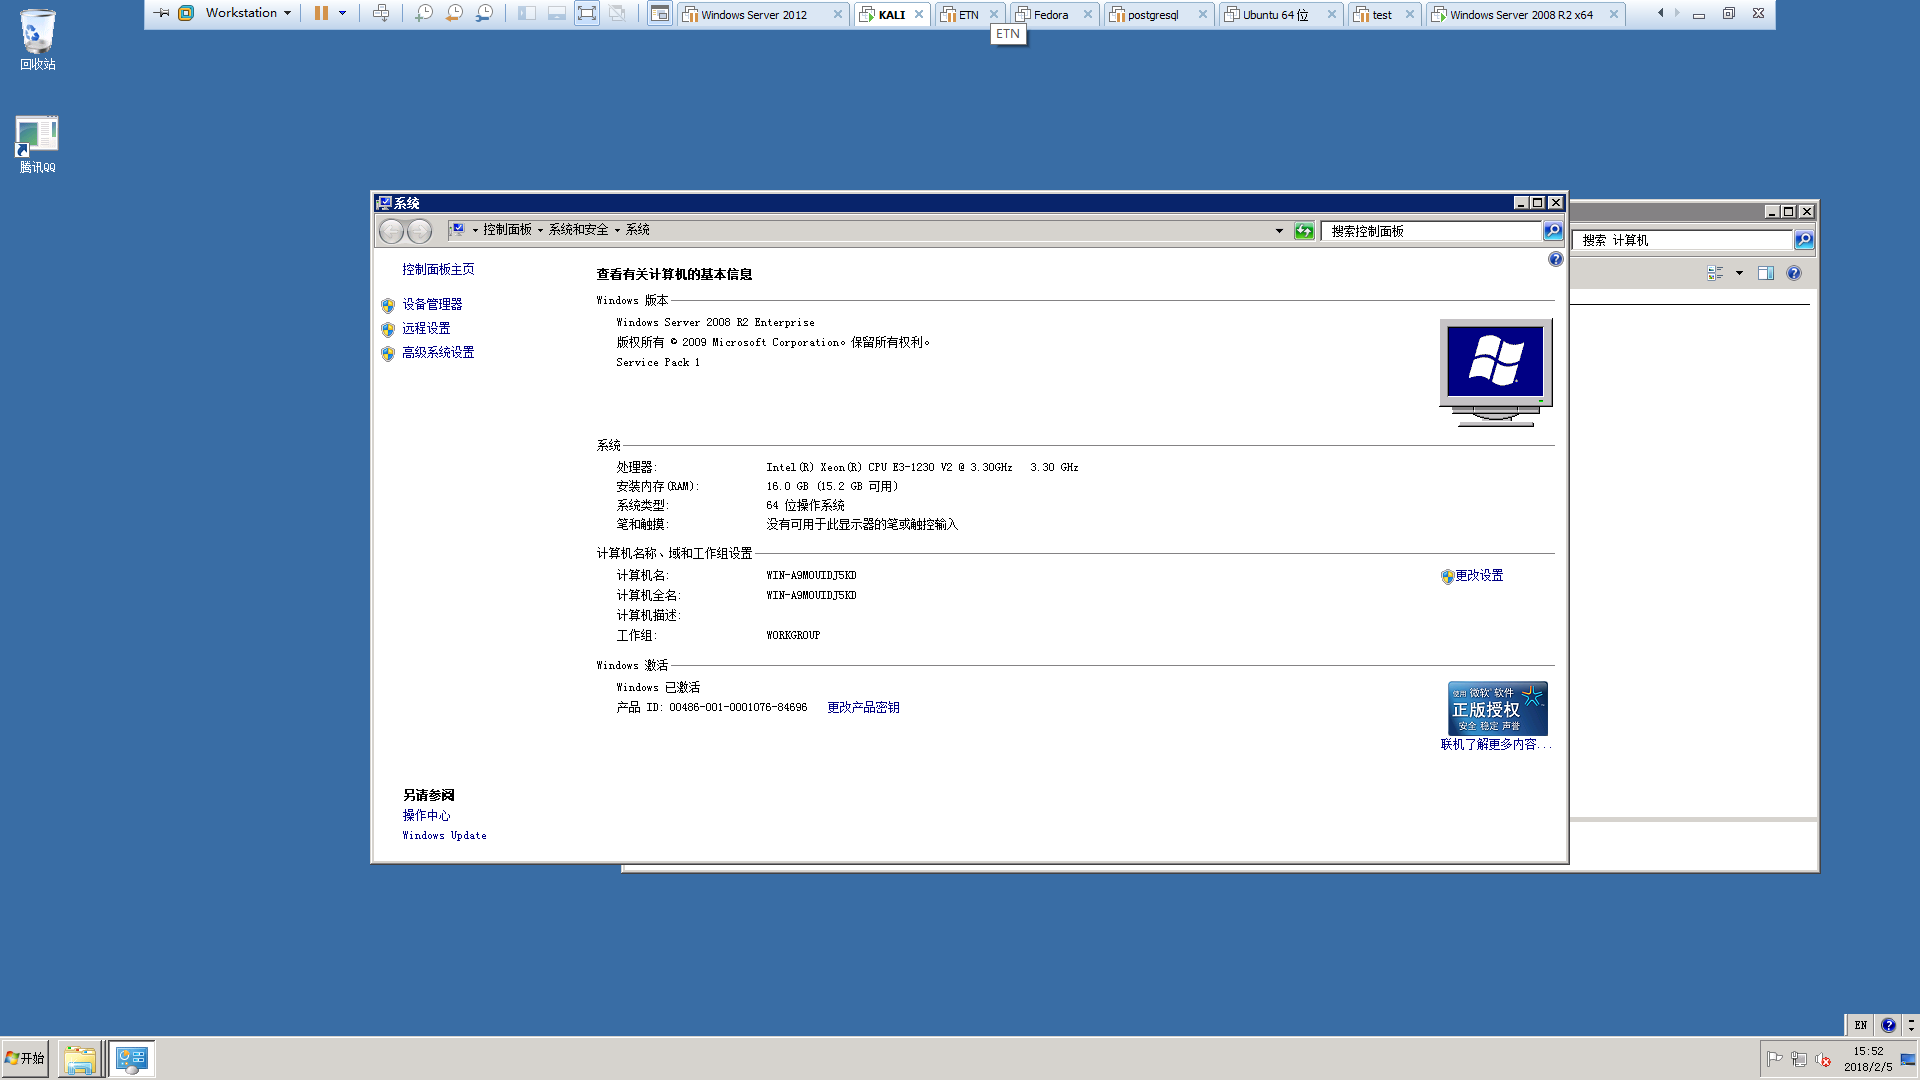Open 高级系统设置 (Advanced system settings)
1920x1080 pixels.
coord(438,352)
